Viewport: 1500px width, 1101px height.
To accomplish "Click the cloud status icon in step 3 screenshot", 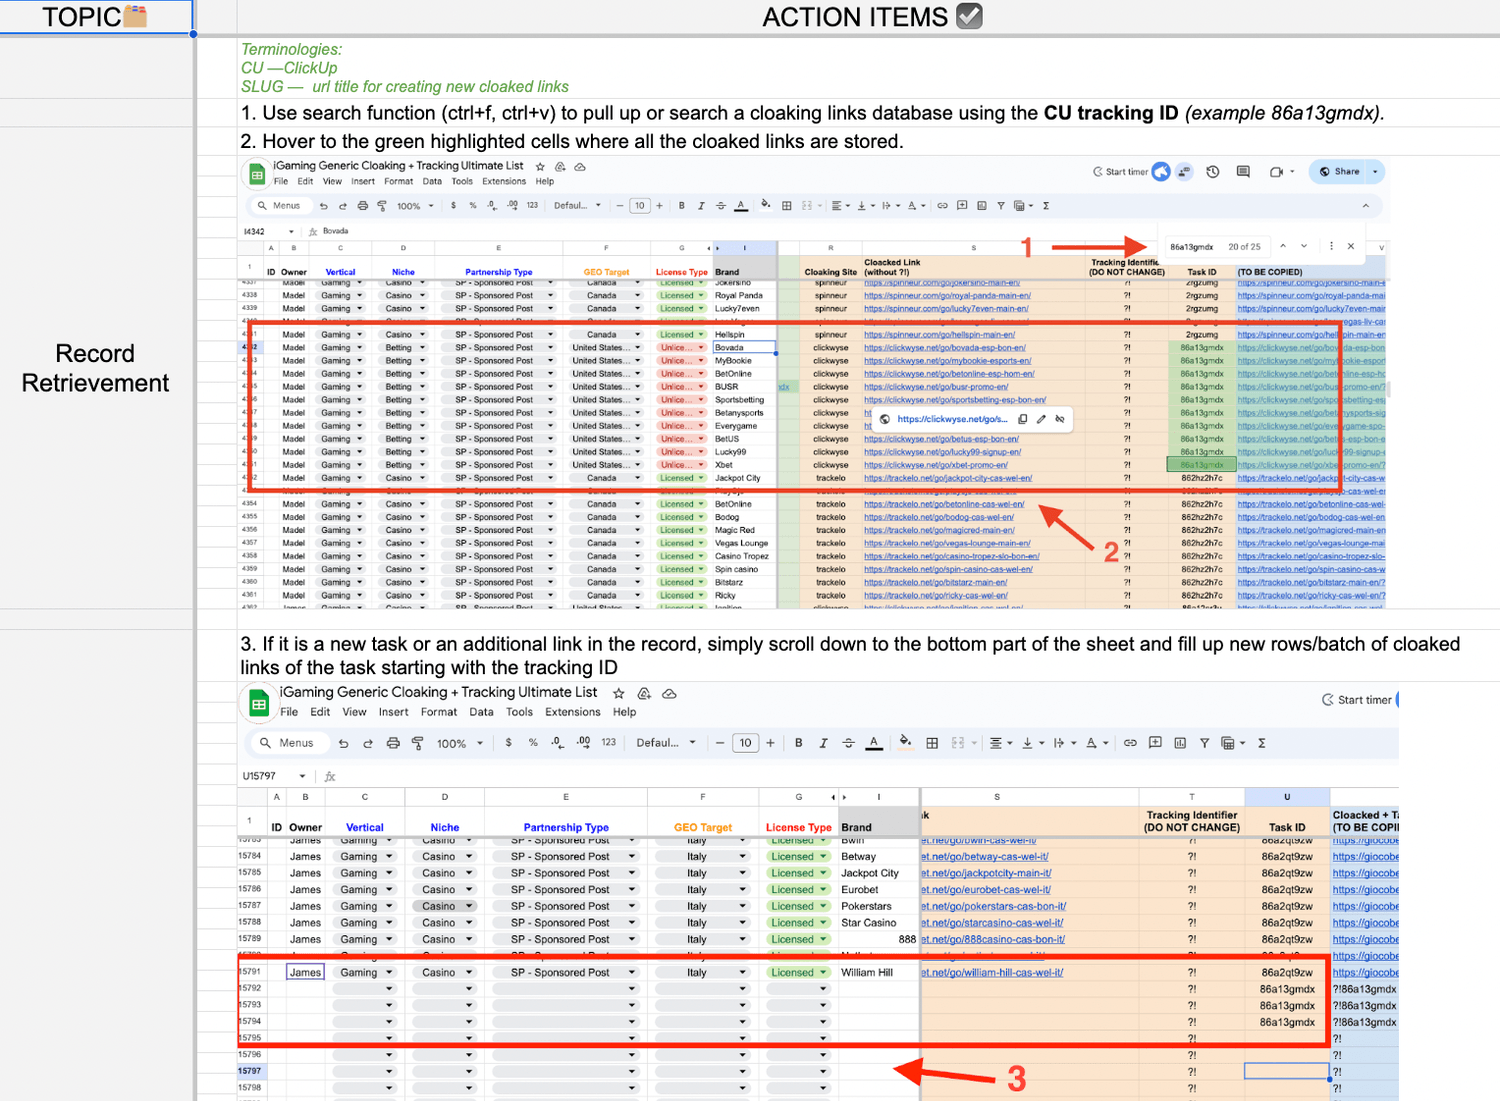I will 670,693.
